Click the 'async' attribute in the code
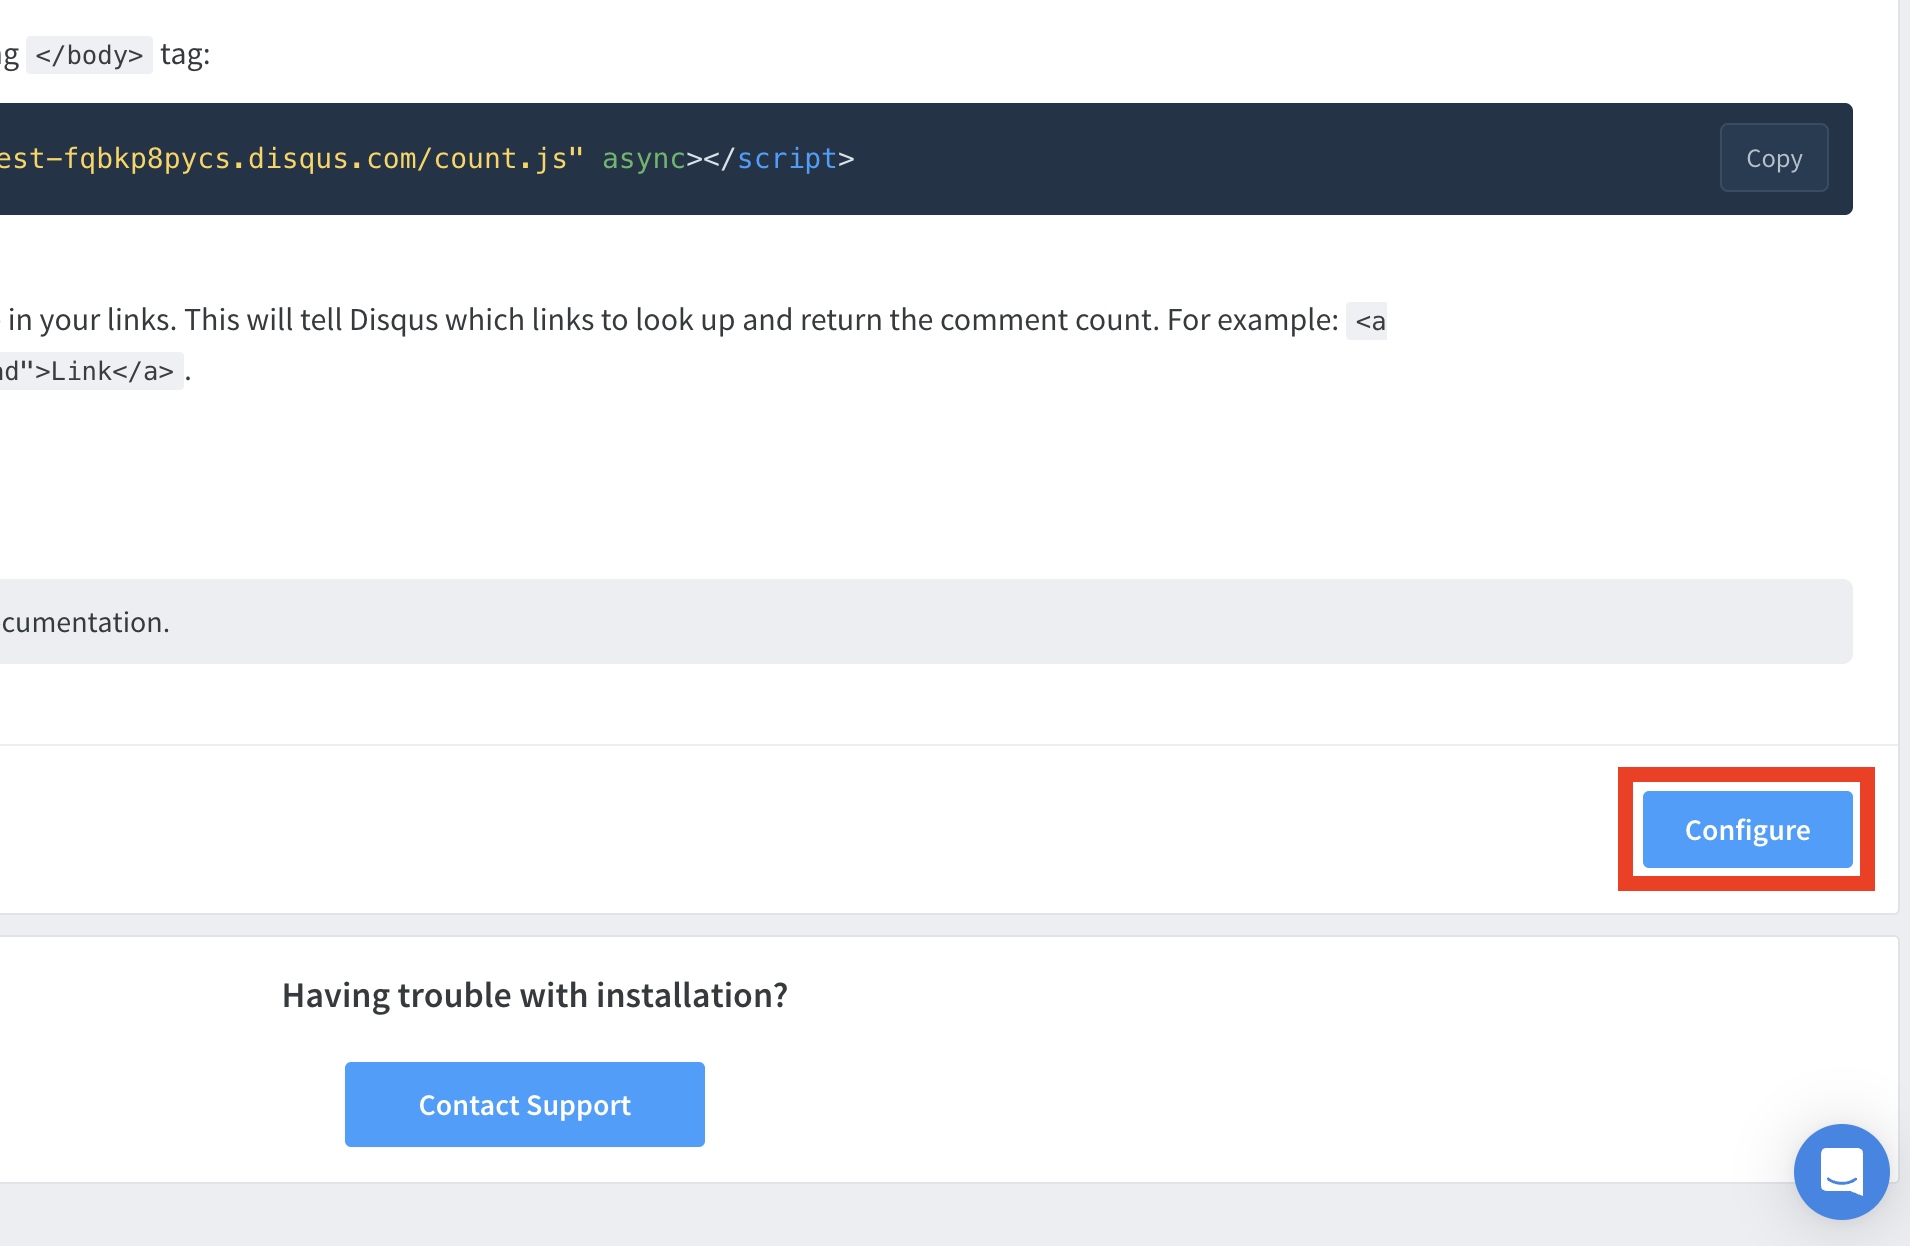The width and height of the screenshot is (1910, 1246). coord(643,158)
